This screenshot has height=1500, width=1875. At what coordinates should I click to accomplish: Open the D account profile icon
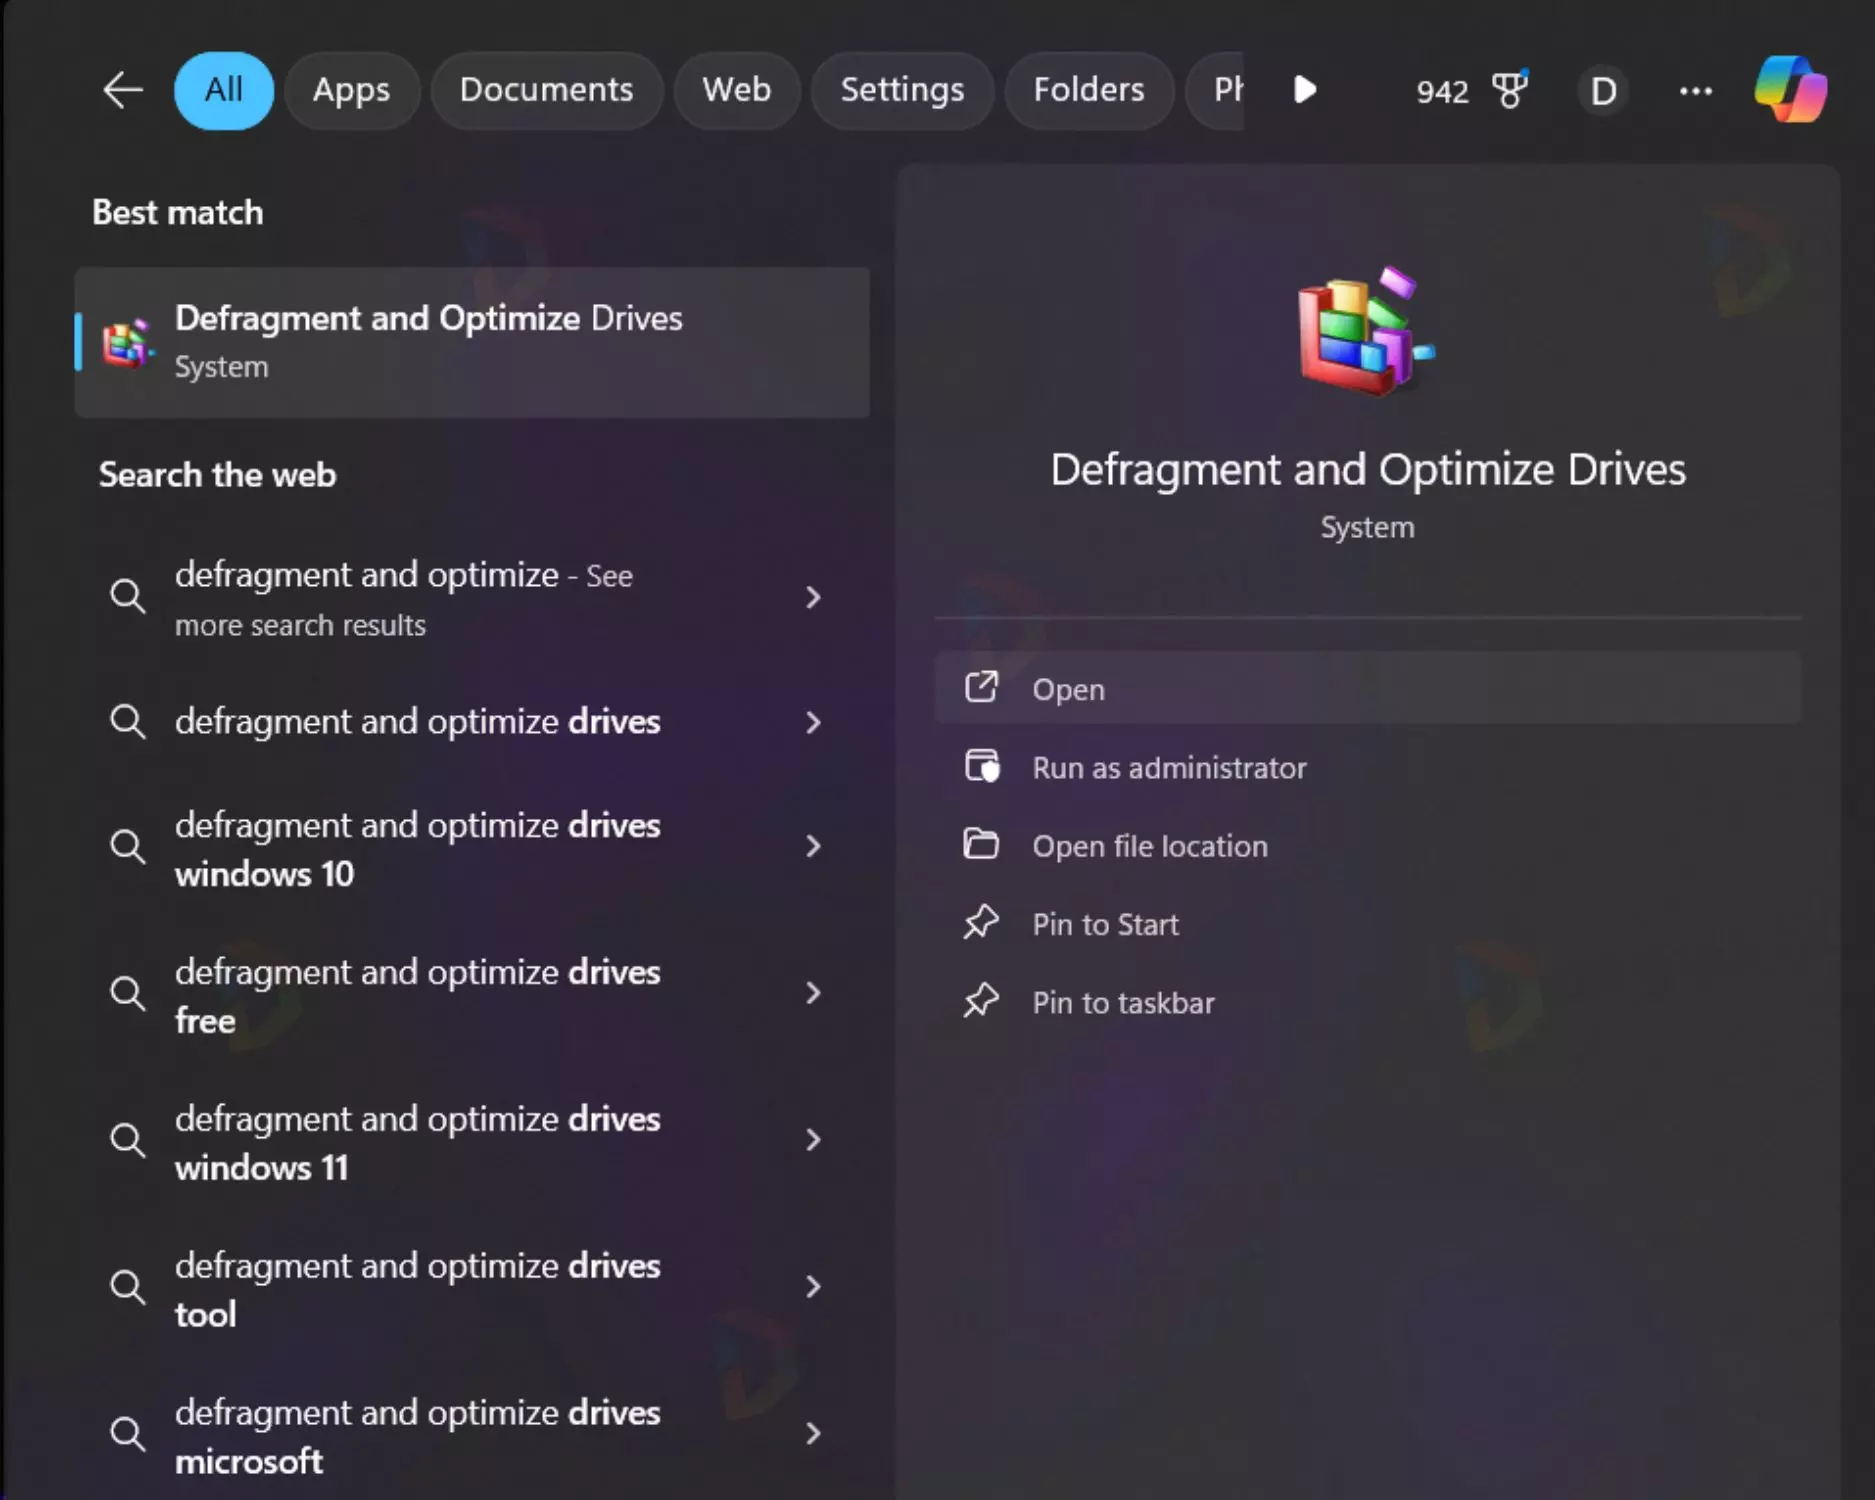point(1603,91)
